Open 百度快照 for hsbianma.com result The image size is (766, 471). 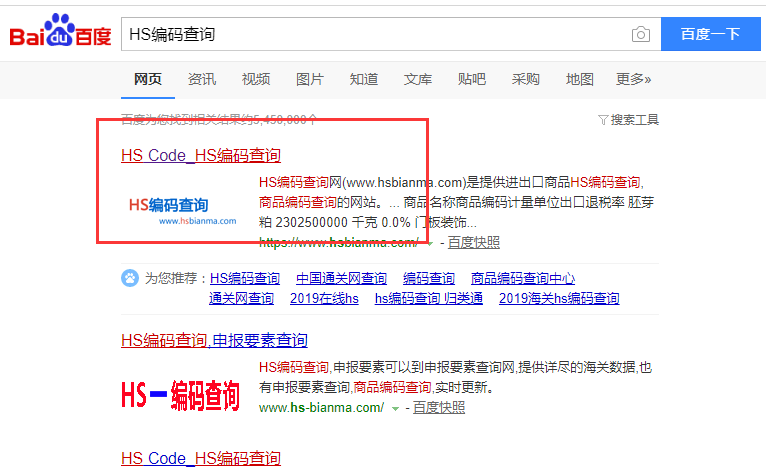click(x=473, y=242)
